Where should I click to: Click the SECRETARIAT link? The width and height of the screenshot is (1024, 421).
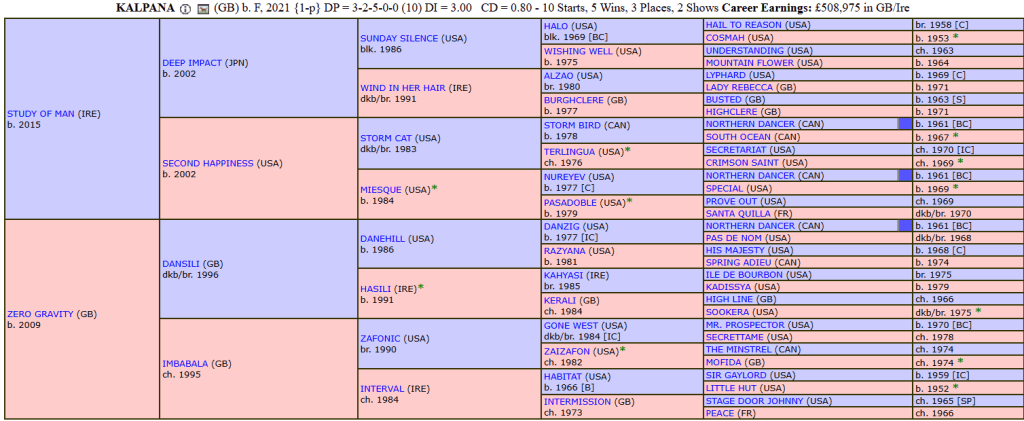(742, 149)
